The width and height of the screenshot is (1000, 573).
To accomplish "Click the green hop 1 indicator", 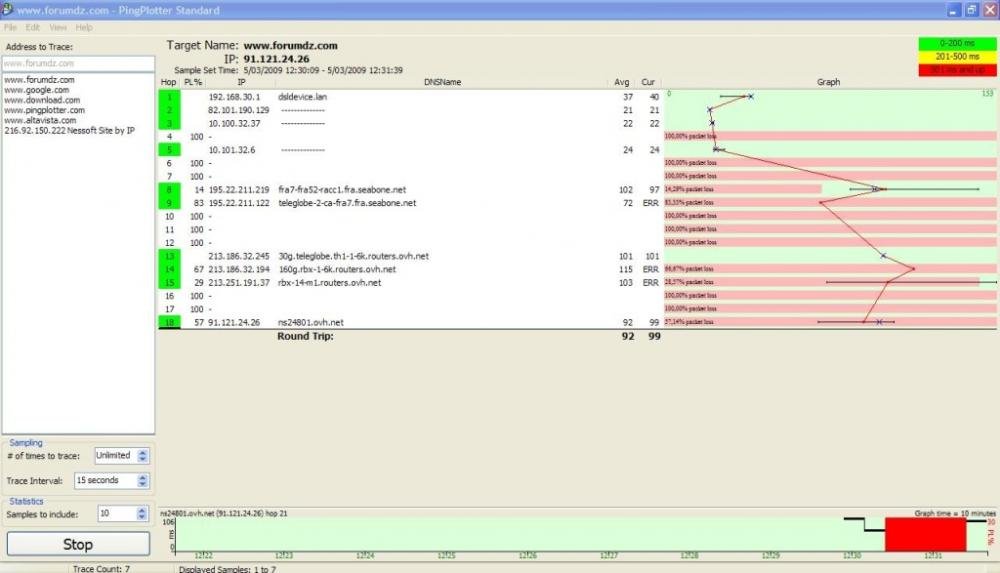I will pos(169,97).
